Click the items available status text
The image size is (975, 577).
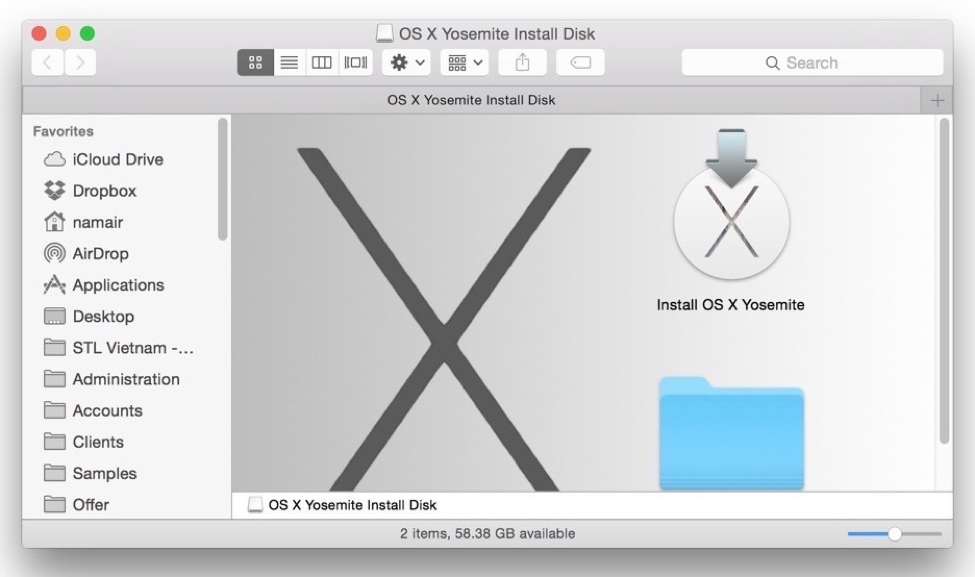point(488,533)
